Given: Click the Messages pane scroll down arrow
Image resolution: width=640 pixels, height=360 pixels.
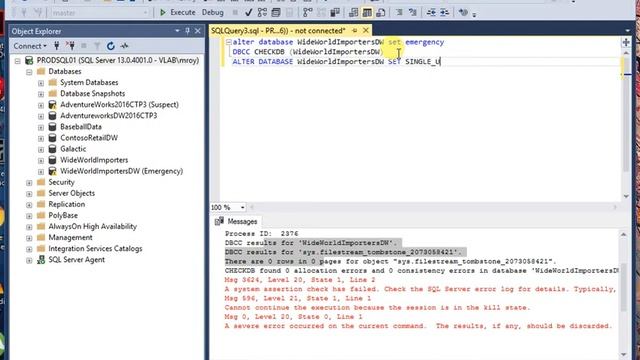Looking at the screenshot, I should (623, 354).
